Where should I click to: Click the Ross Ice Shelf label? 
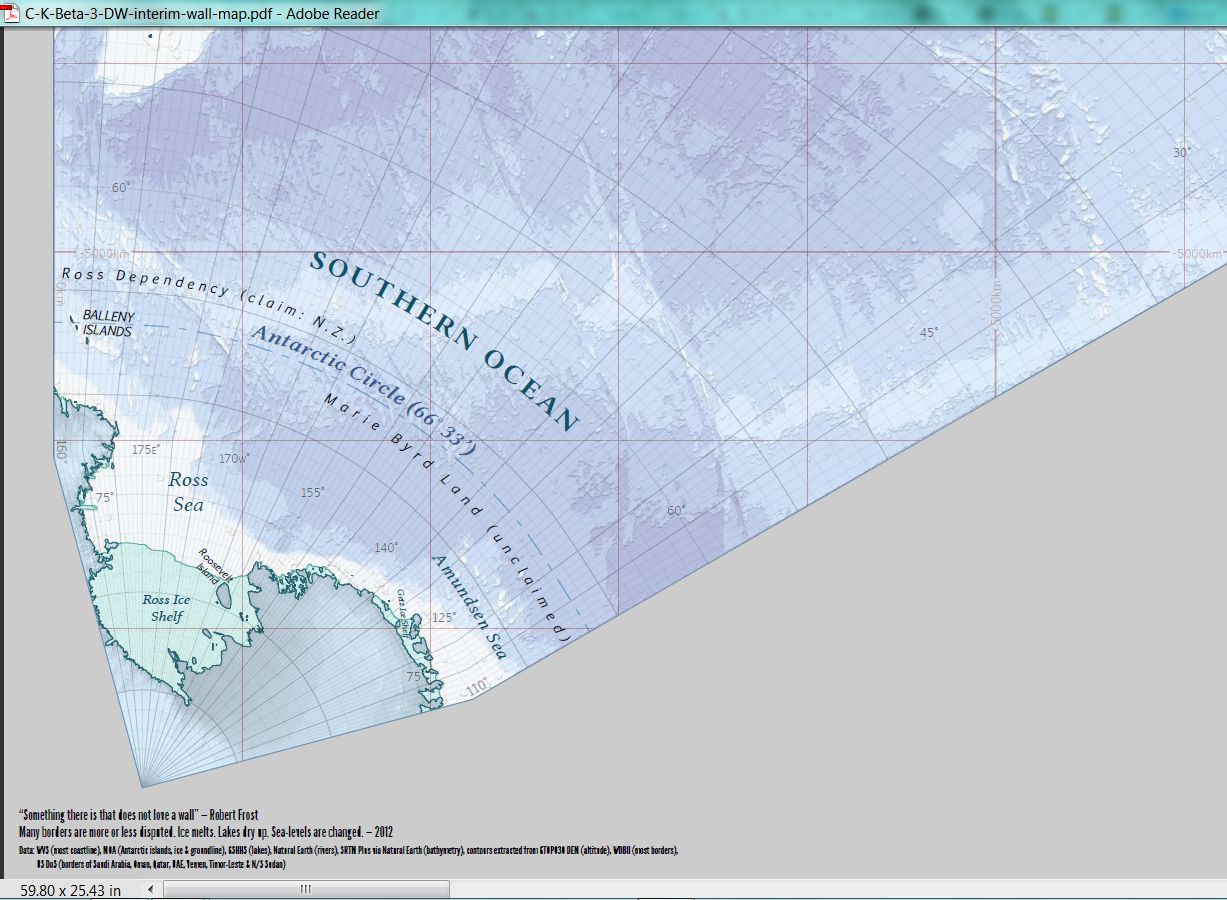[x=166, y=608]
